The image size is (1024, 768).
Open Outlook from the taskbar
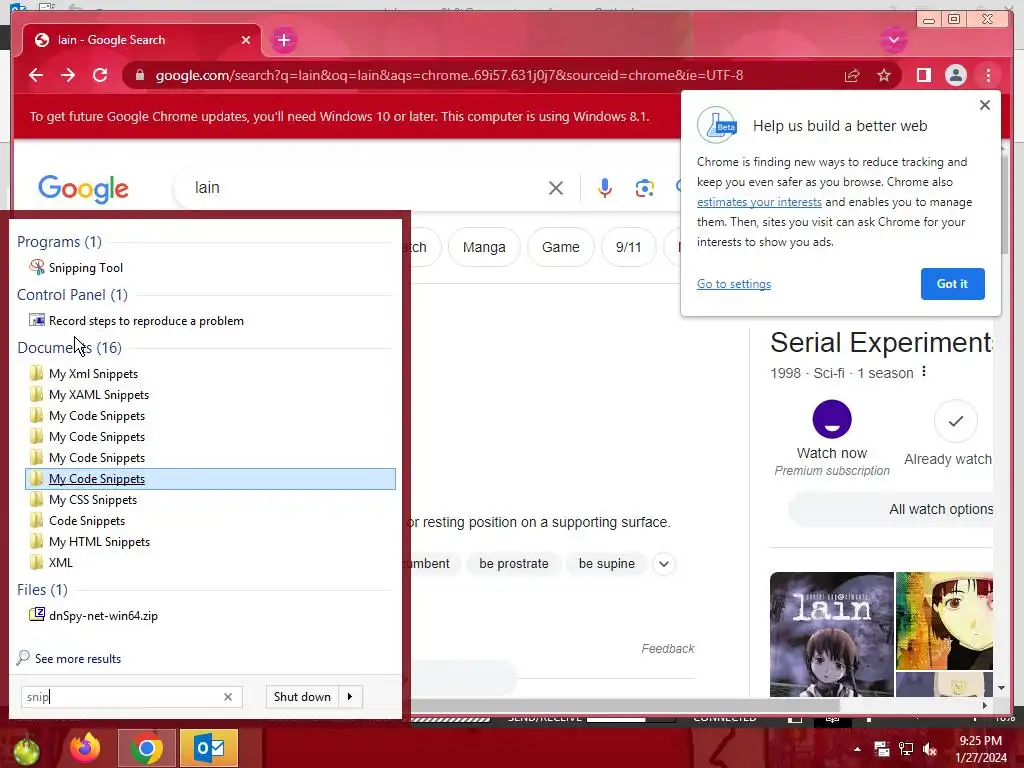pyautogui.click(x=209, y=748)
